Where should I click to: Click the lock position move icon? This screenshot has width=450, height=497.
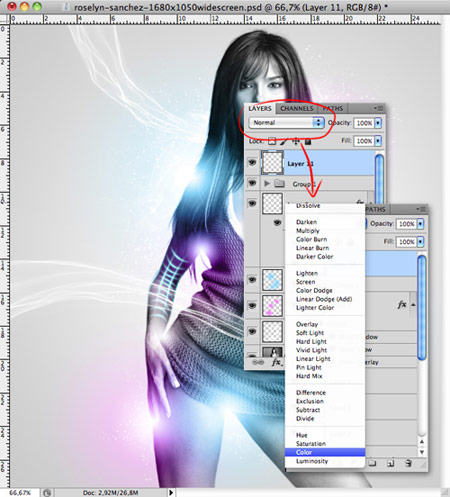coord(296,141)
